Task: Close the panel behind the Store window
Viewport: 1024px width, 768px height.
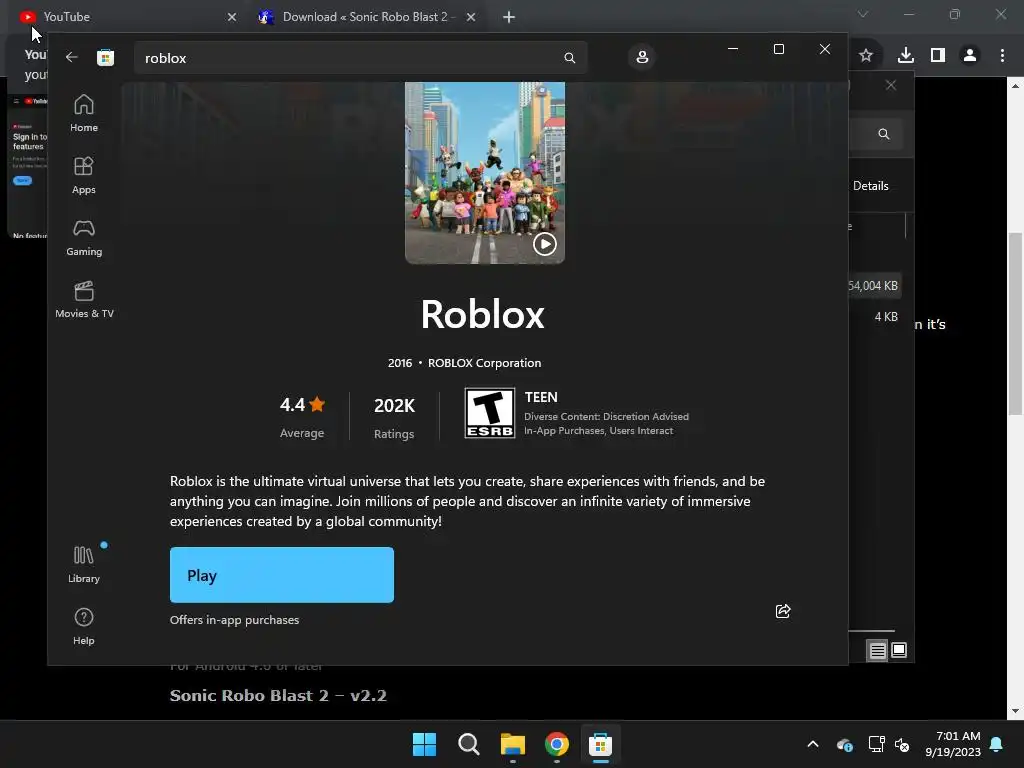Action: (x=891, y=86)
